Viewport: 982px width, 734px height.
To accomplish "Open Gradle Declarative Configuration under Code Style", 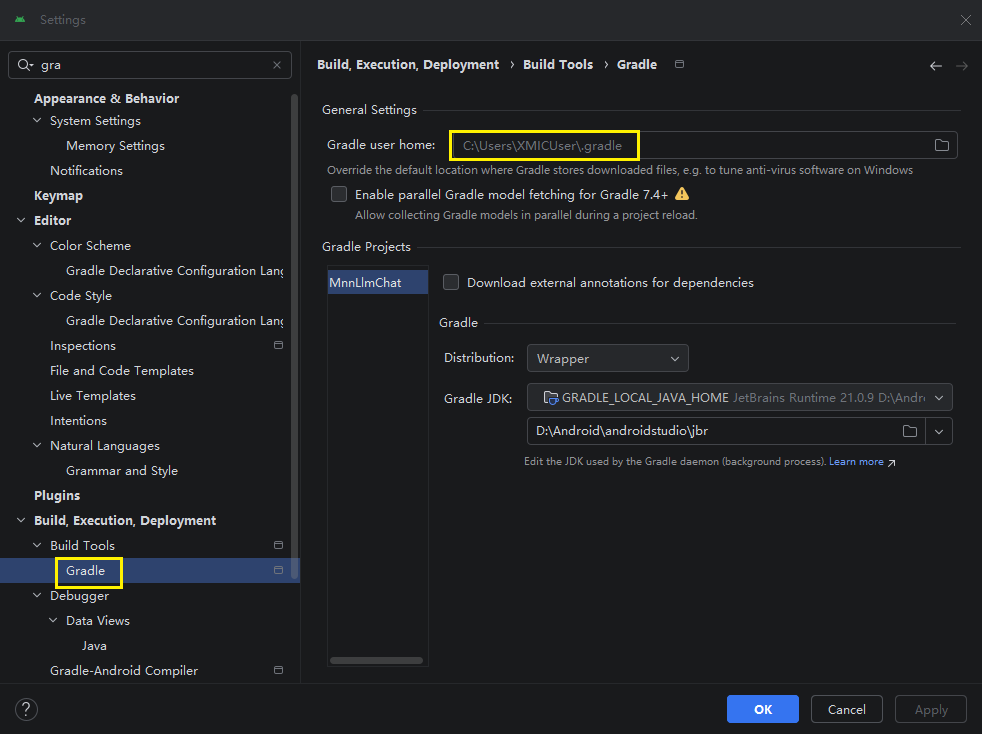I will pos(175,321).
